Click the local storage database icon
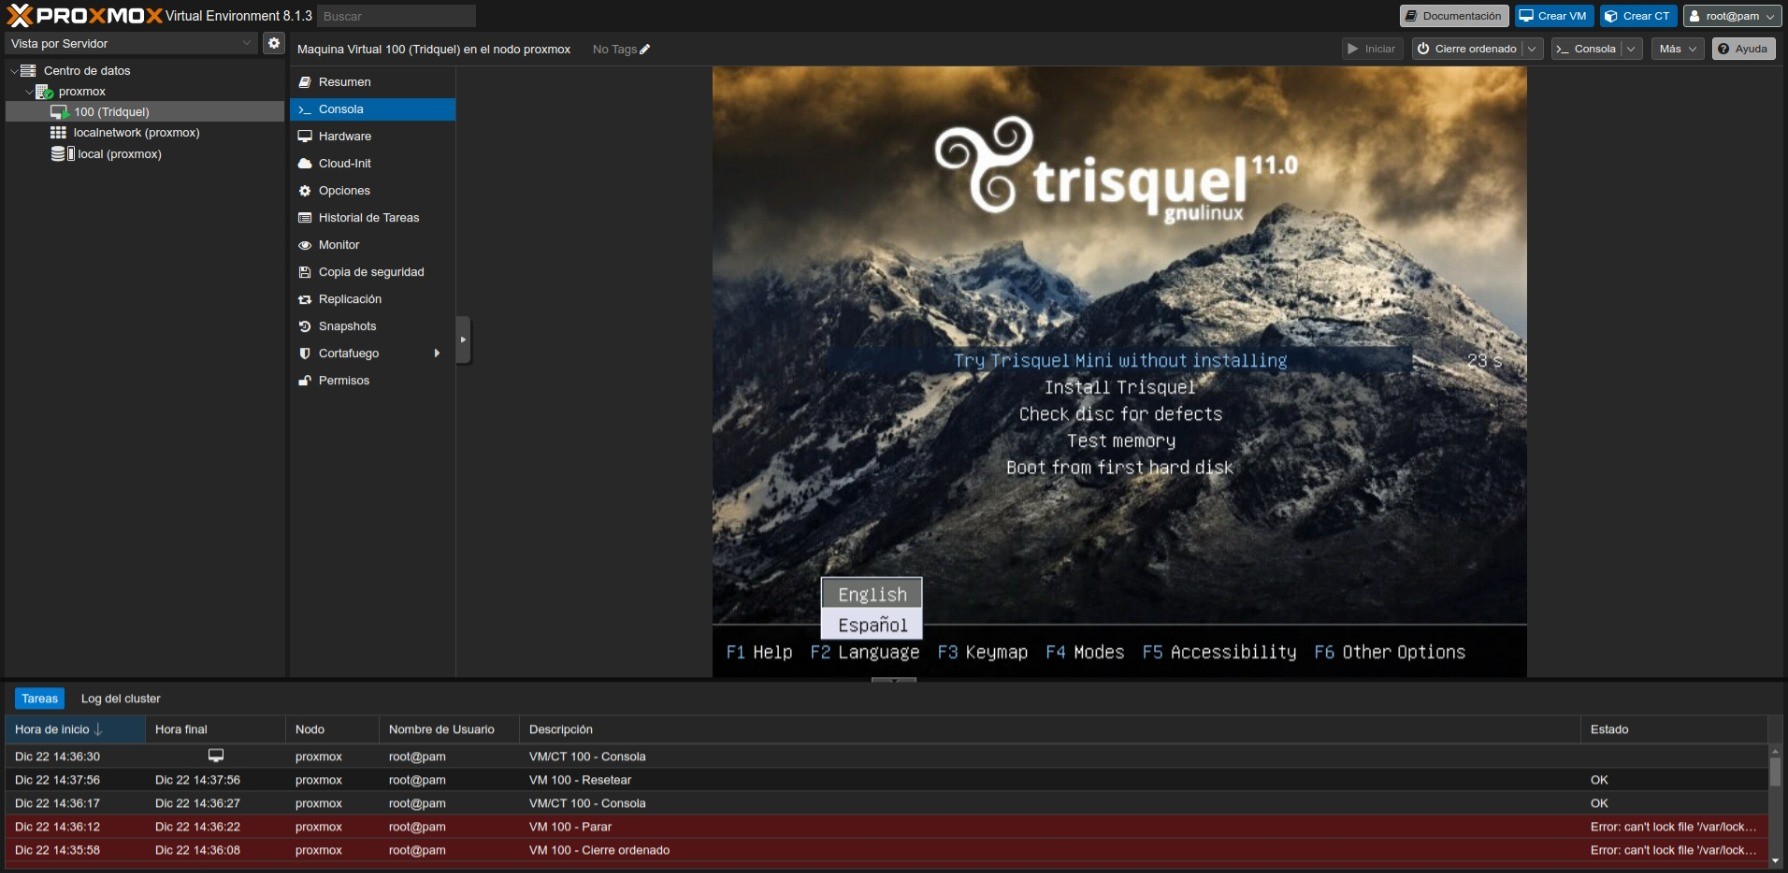 click(x=62, y=154)
